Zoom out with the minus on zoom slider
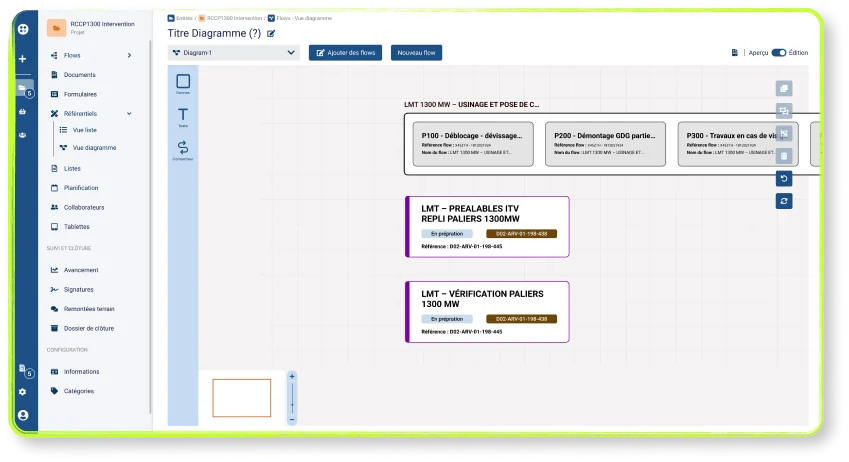Screen dimensions: 849x462 [x=292, y=420]
